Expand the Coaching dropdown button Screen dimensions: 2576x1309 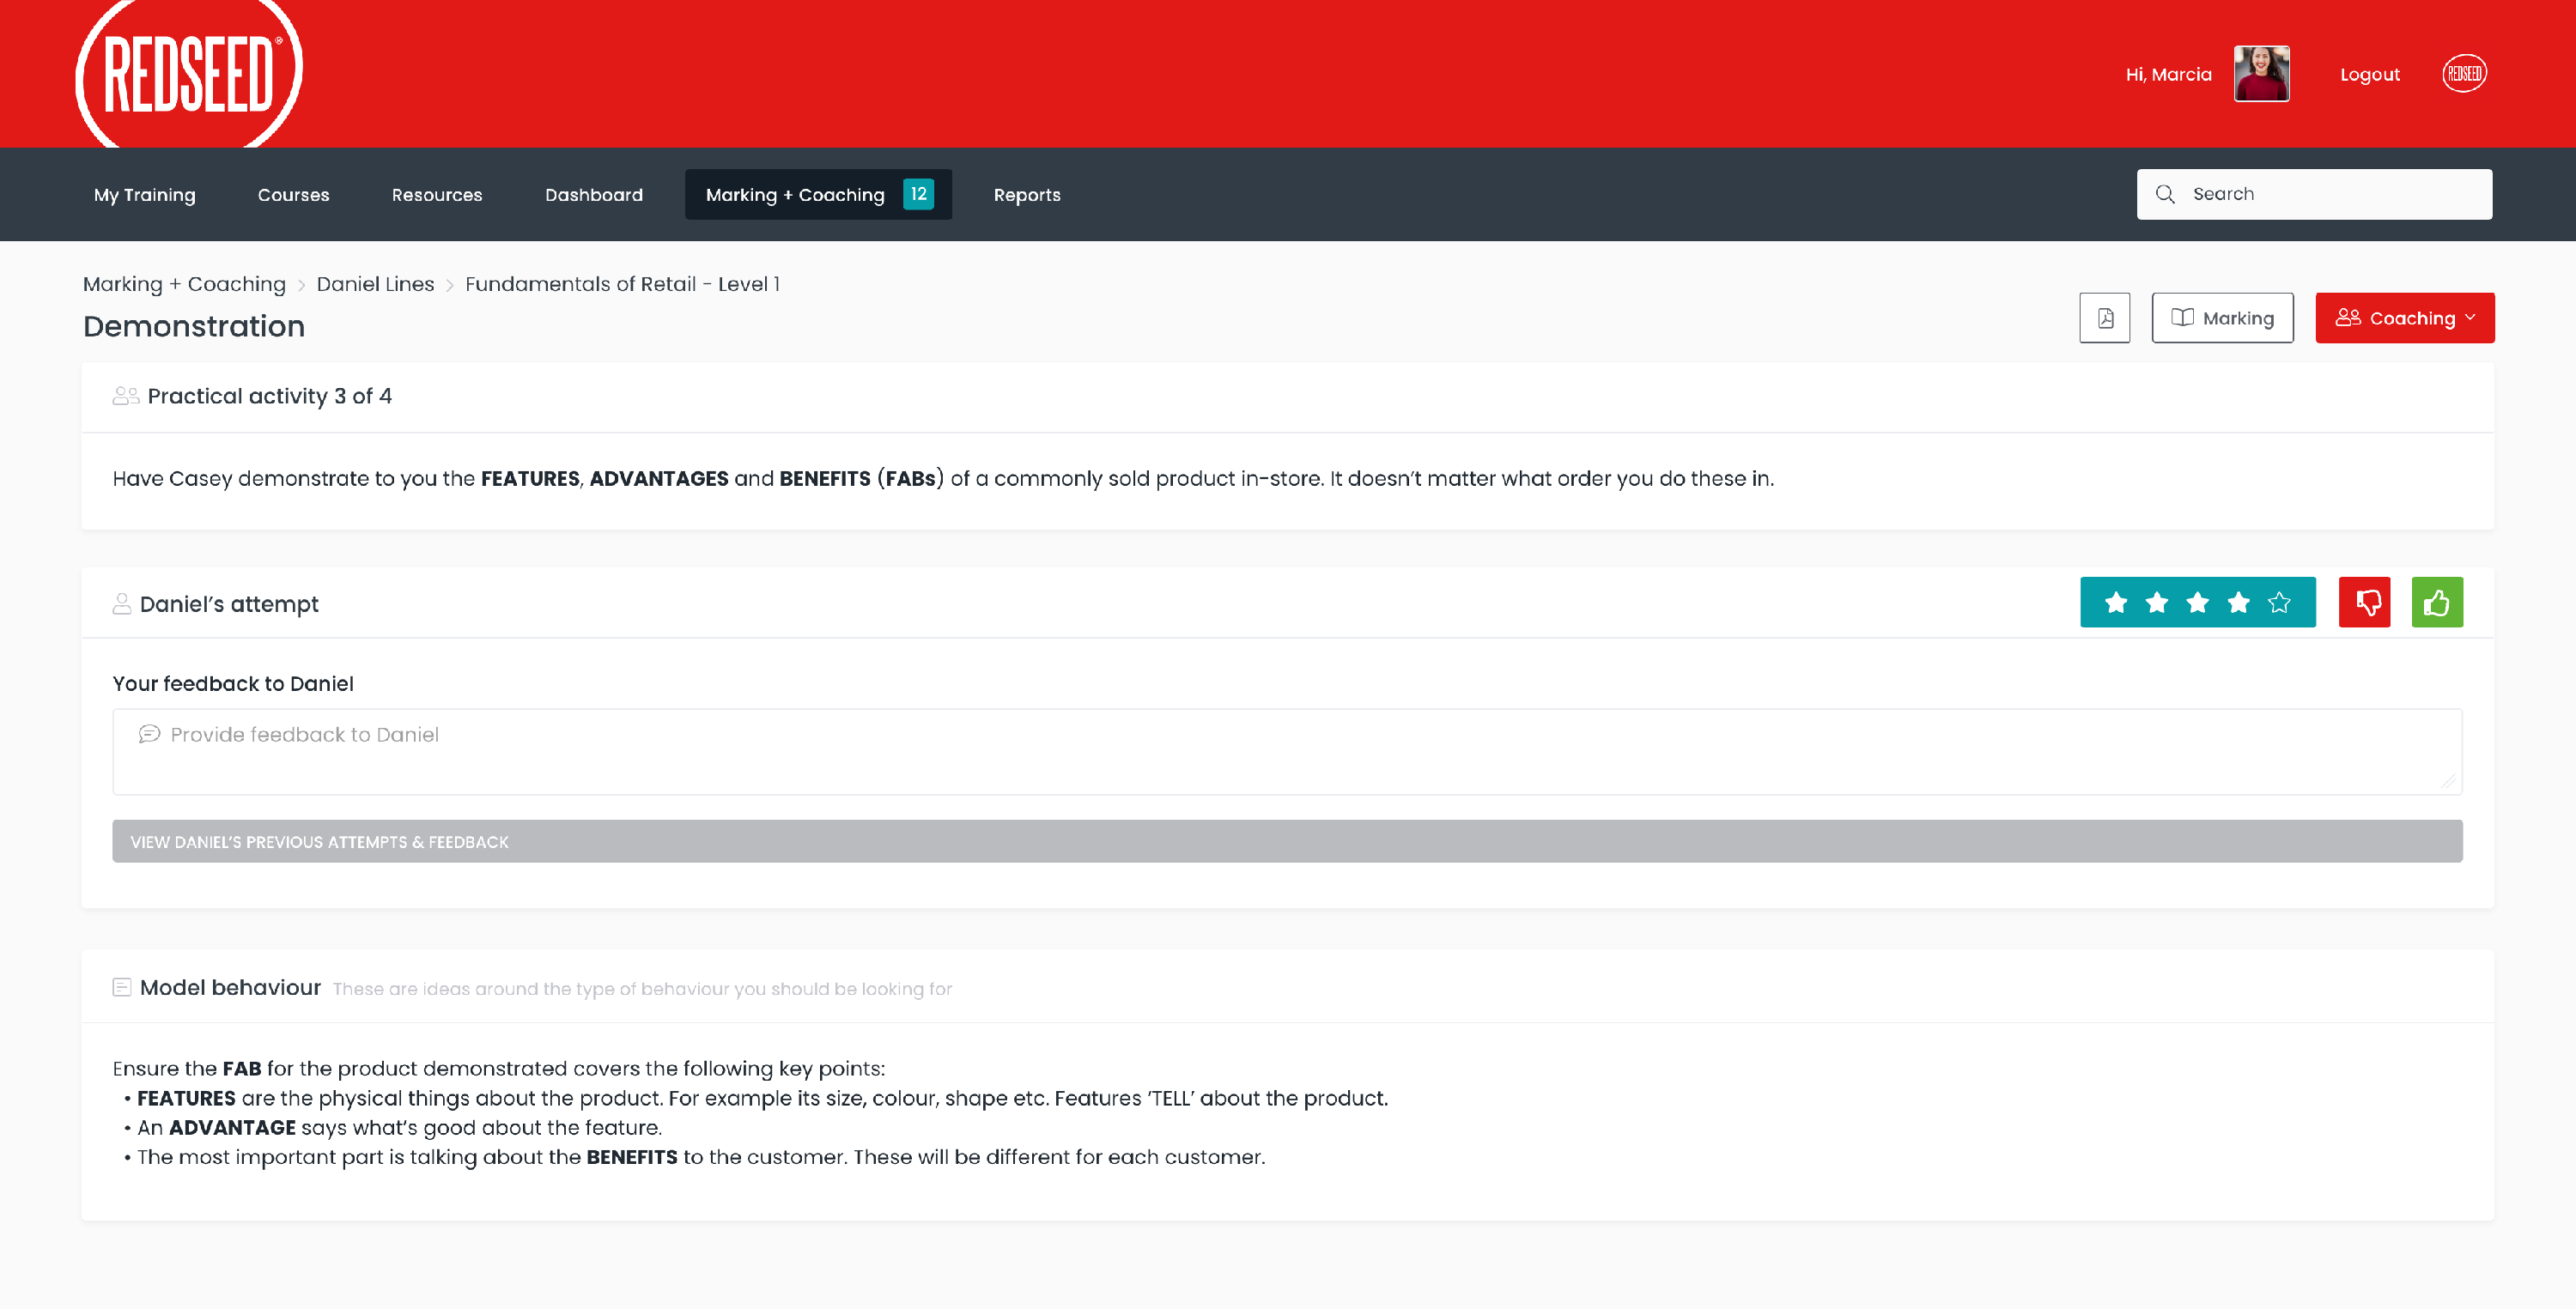pos(2404,318)
